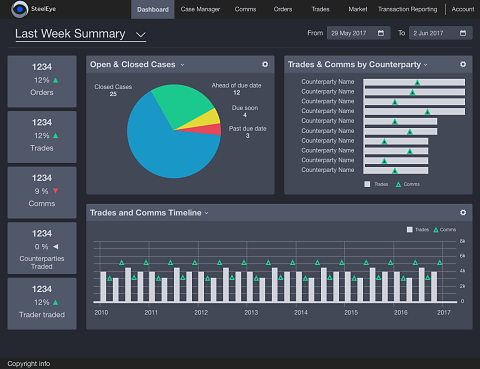Open the From date calendar icon
Image resolution: width=480 pixels, height=369 pixels.
pos(381,33)
